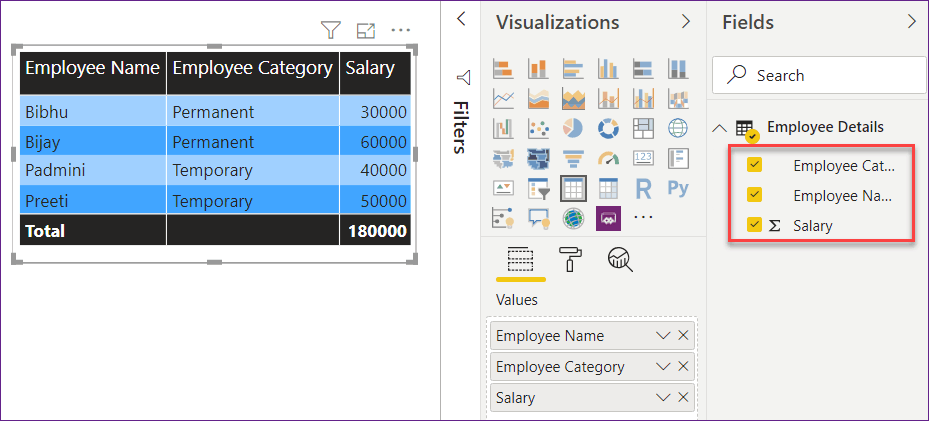Select the Ribbon chart visual
929x421 pixels.
pos(678,98)
